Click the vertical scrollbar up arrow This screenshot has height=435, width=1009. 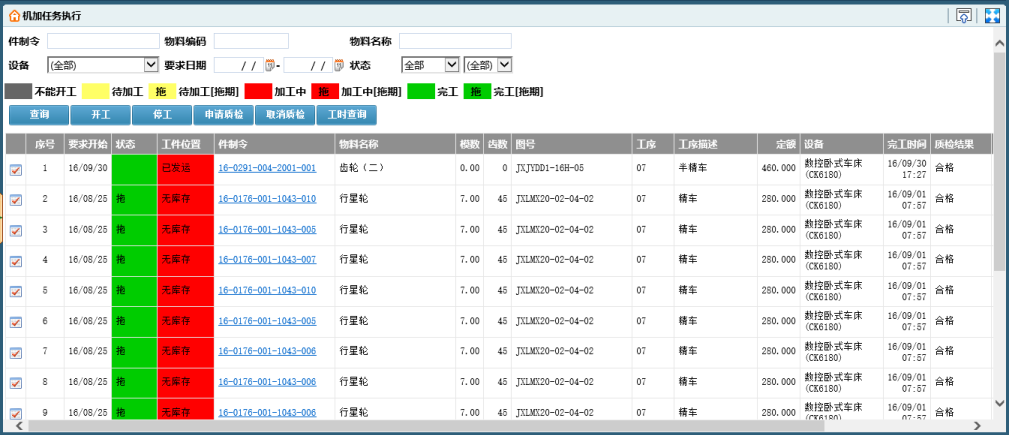[999, 57]
